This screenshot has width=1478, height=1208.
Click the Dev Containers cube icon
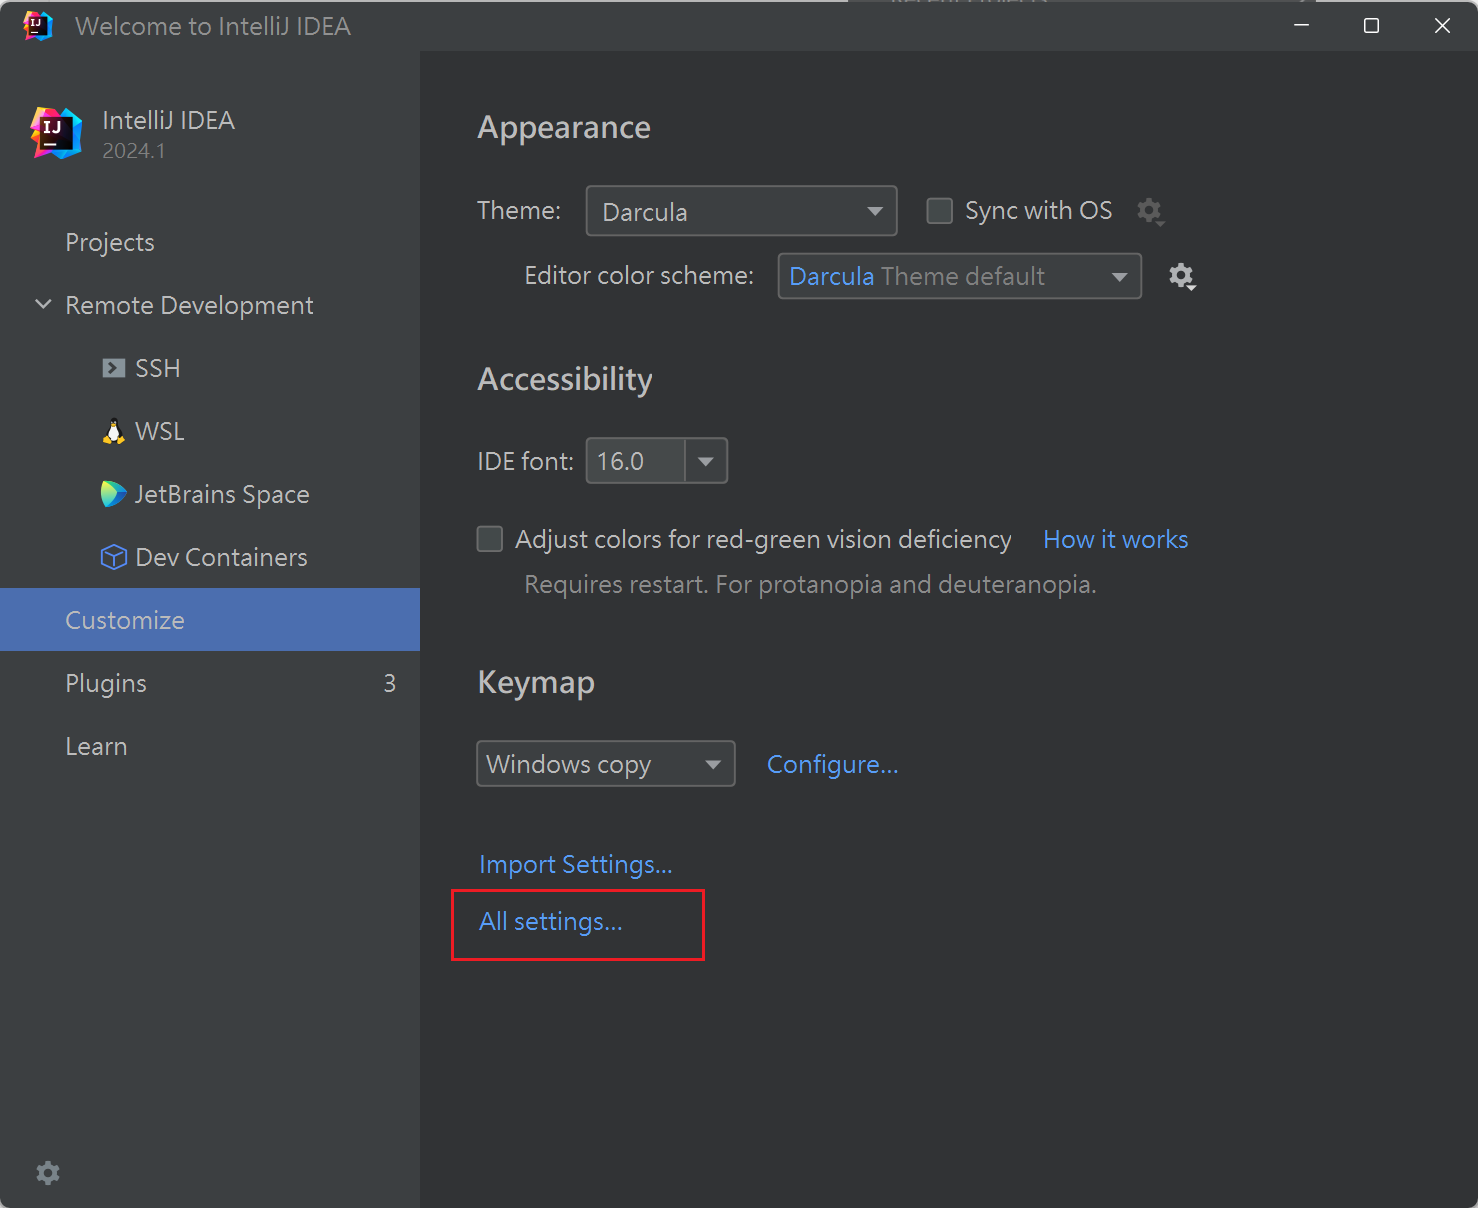(x=114, y=557)
